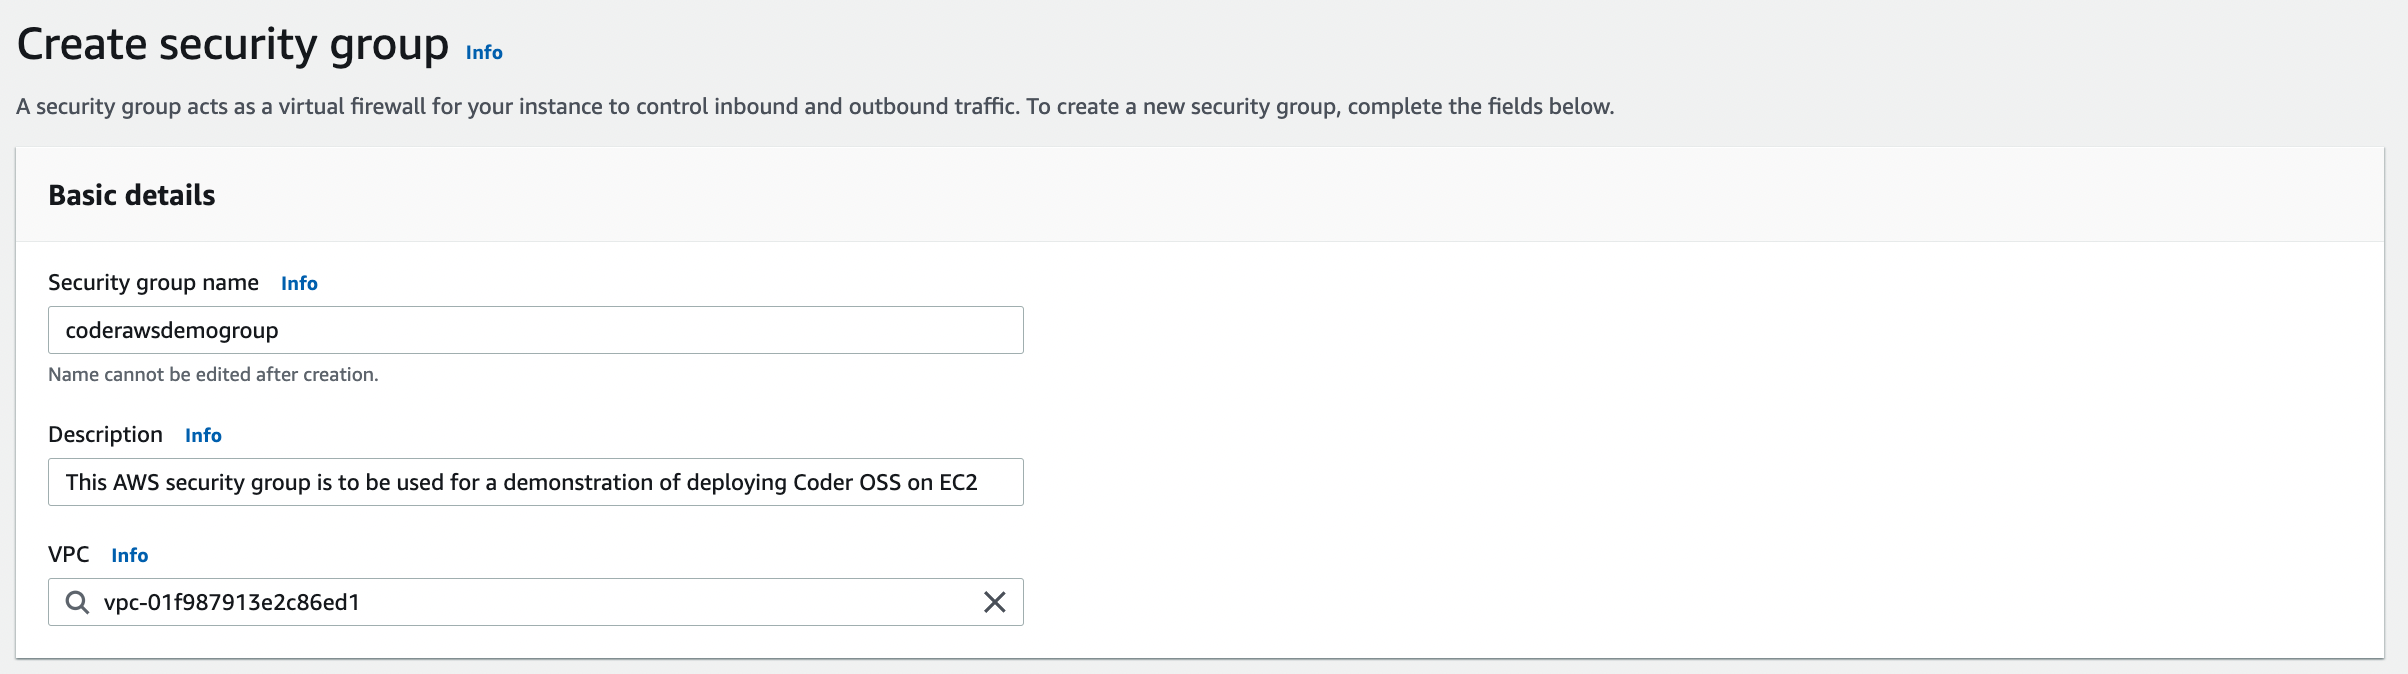Click the 'Name cannot be edited after creation' hint
Viewport: 2408px width, 674px height.
coord(213,375)
